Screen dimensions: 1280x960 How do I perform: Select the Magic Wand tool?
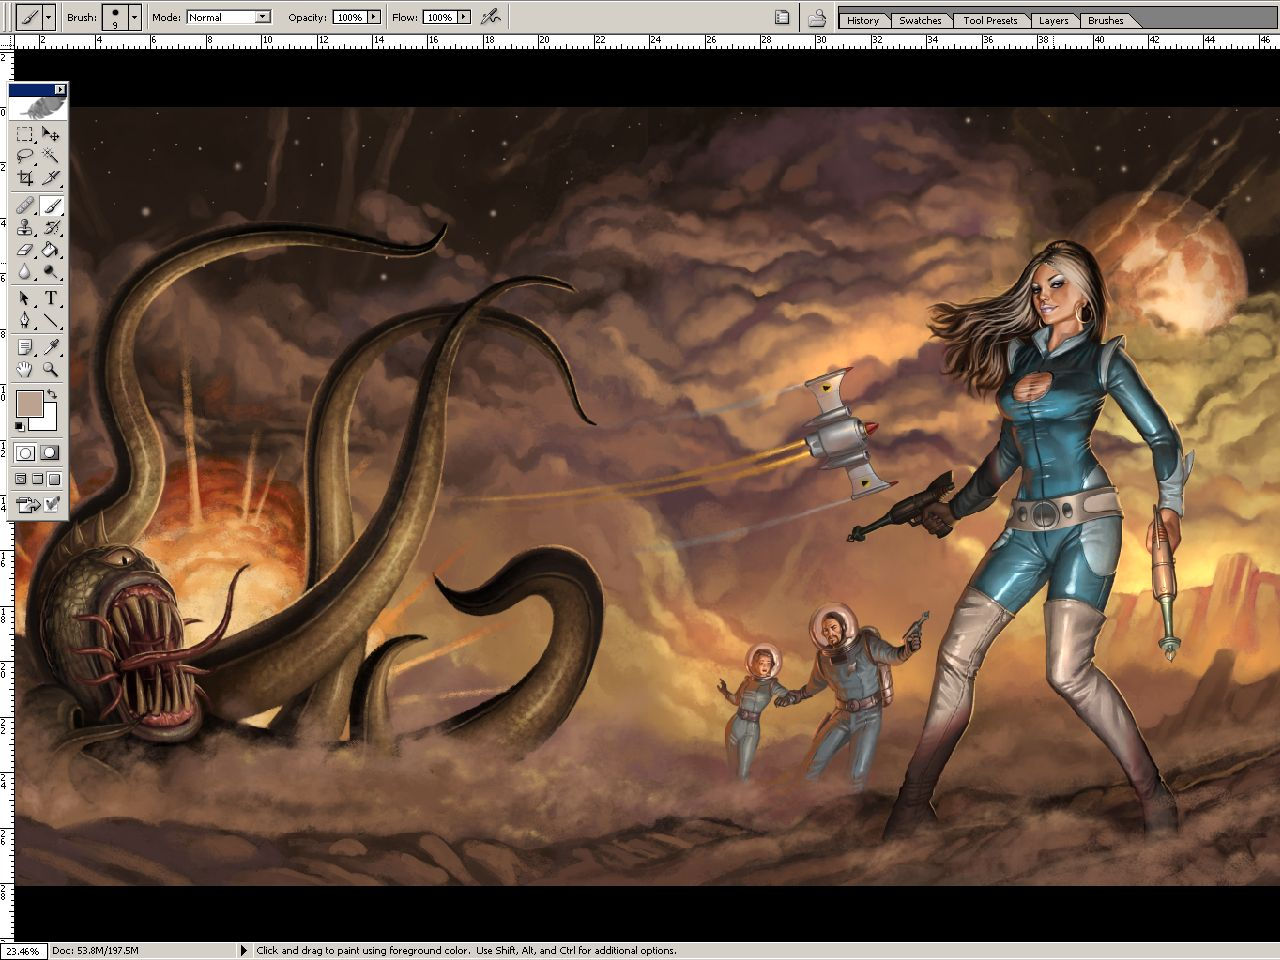click(51, 156)
